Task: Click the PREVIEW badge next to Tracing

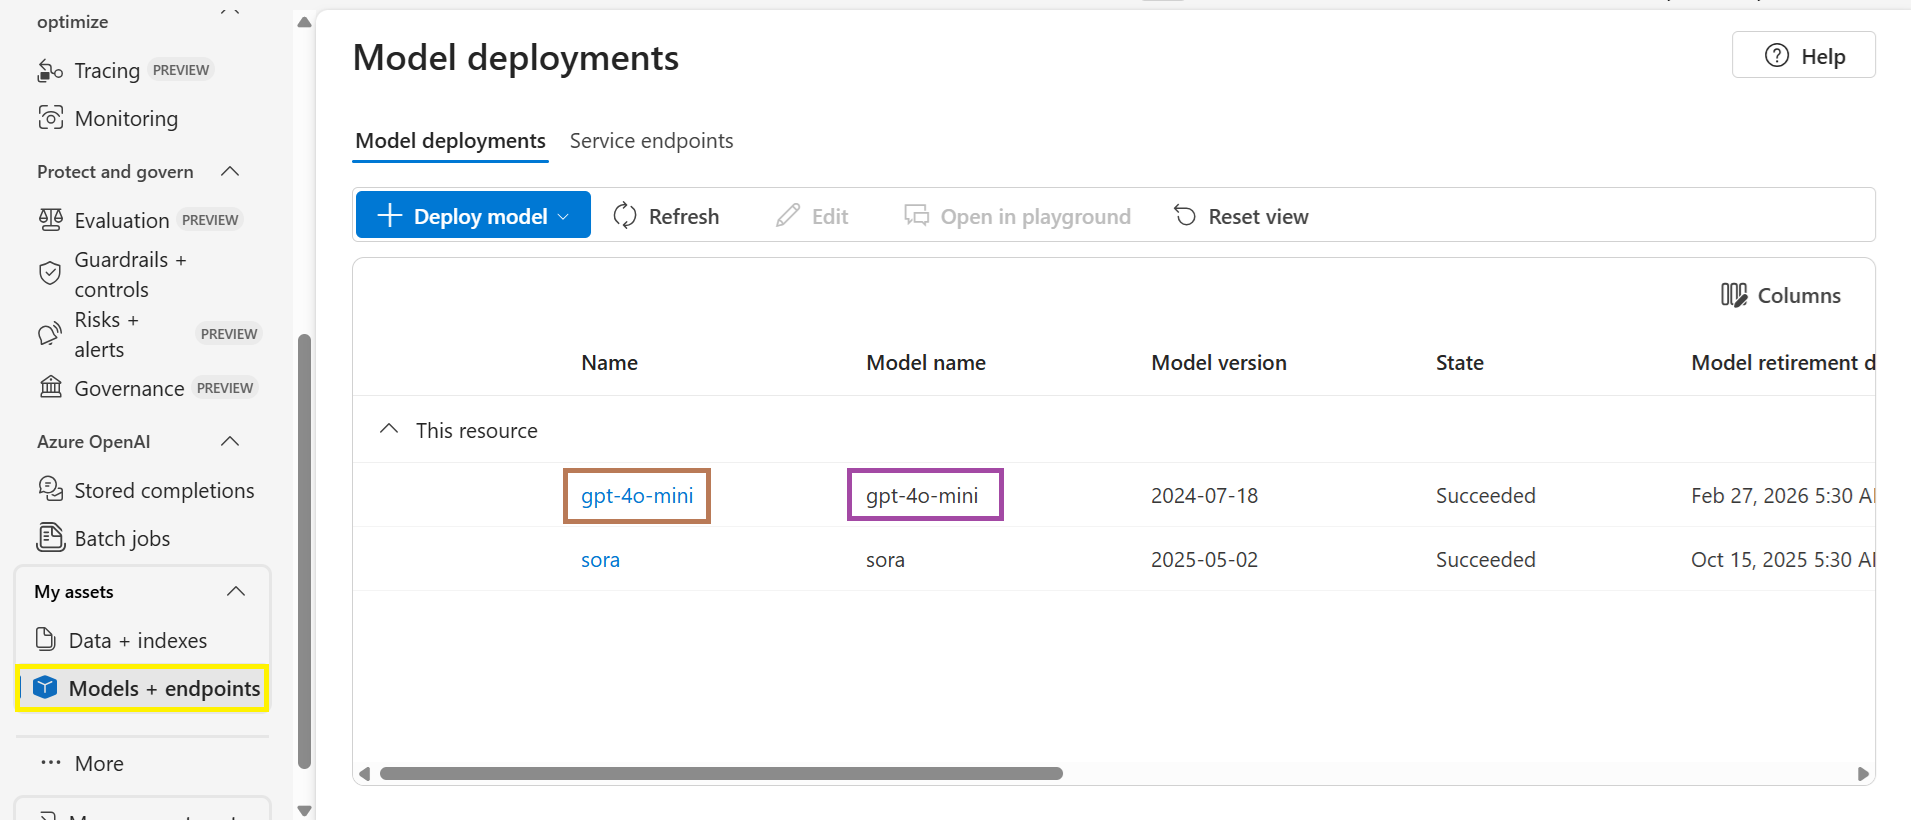Action: (x=181, y=70)
